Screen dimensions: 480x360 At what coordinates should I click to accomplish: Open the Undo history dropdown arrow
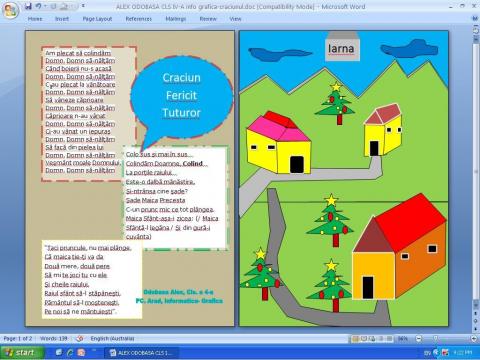pos(44,6)
